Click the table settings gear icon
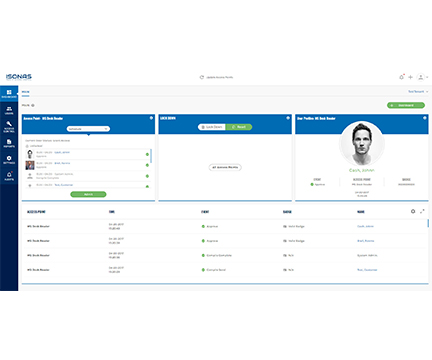Screen dimensions: 432x360 point(413,211)
